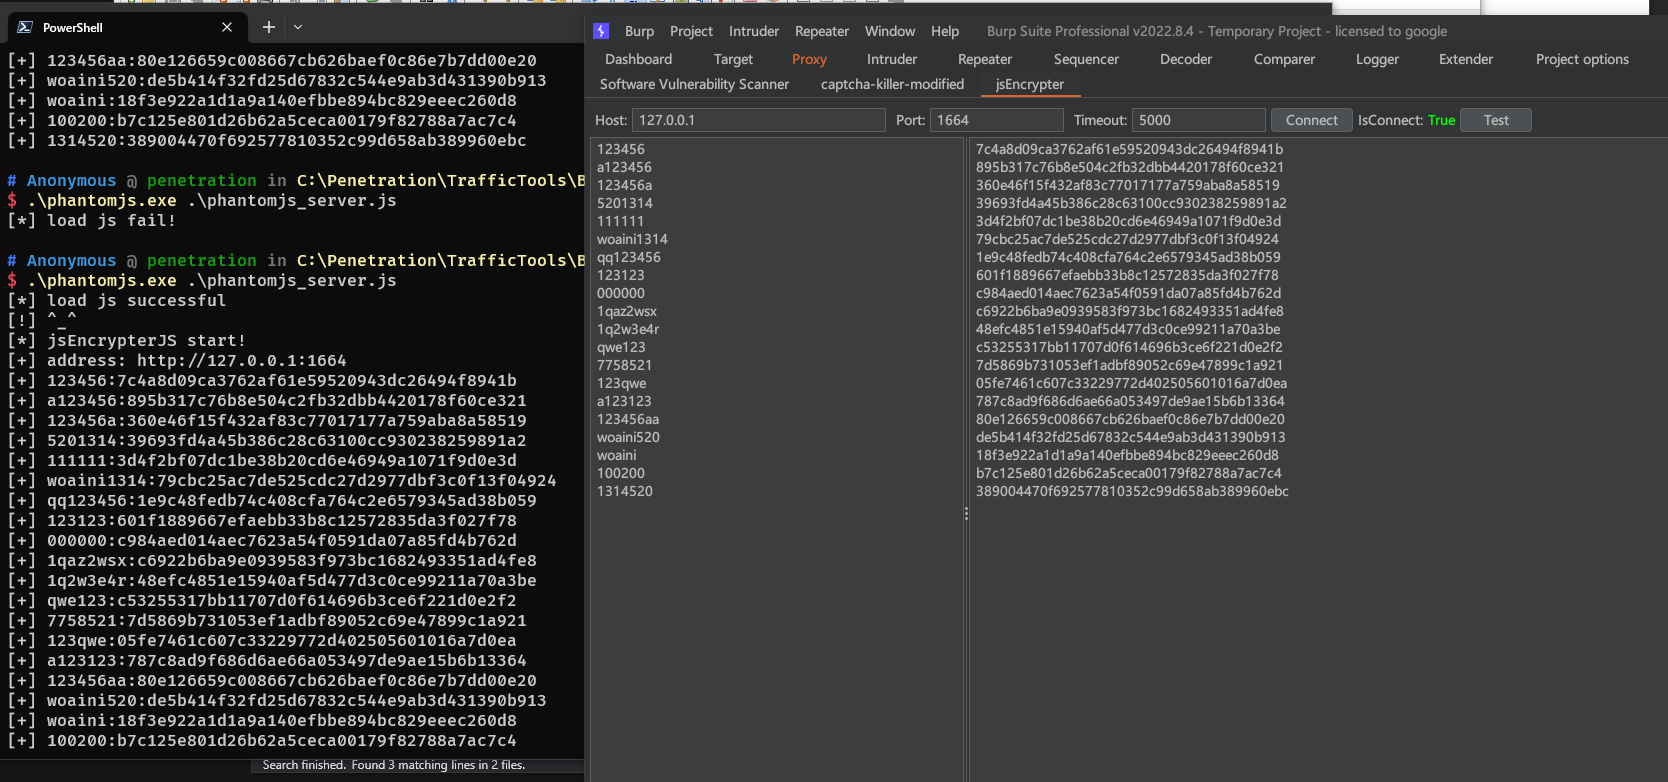This screenshot has height=782, width=1668.
Task: Select '1qaz2wsx' in the Burp payload list
Action: point(627,311)
